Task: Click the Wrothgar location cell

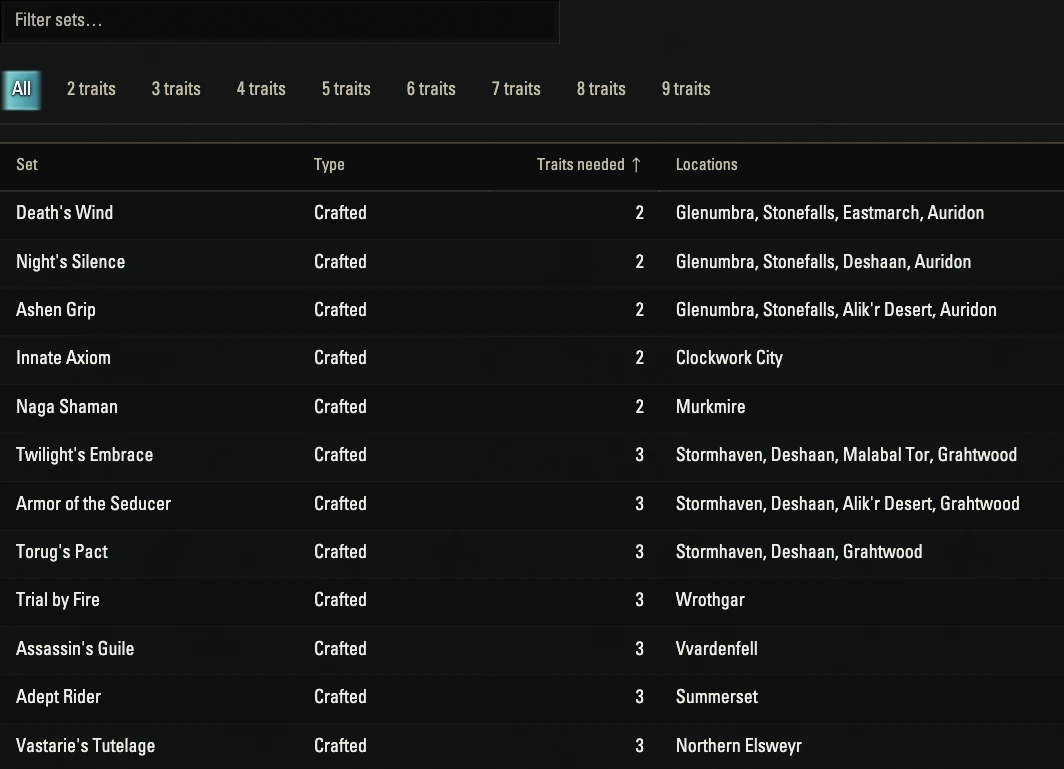Action: [710, 601]
